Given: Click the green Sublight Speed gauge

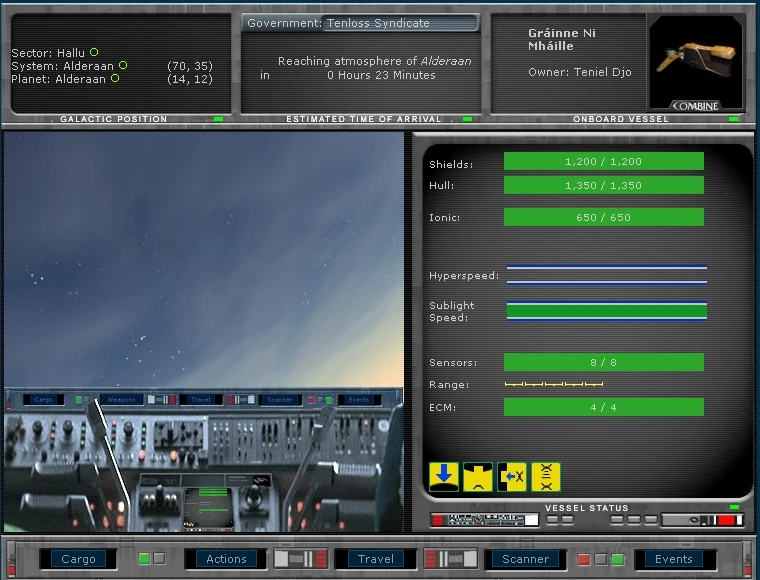Looking at the screenshot, I should [x=607, y=311].
